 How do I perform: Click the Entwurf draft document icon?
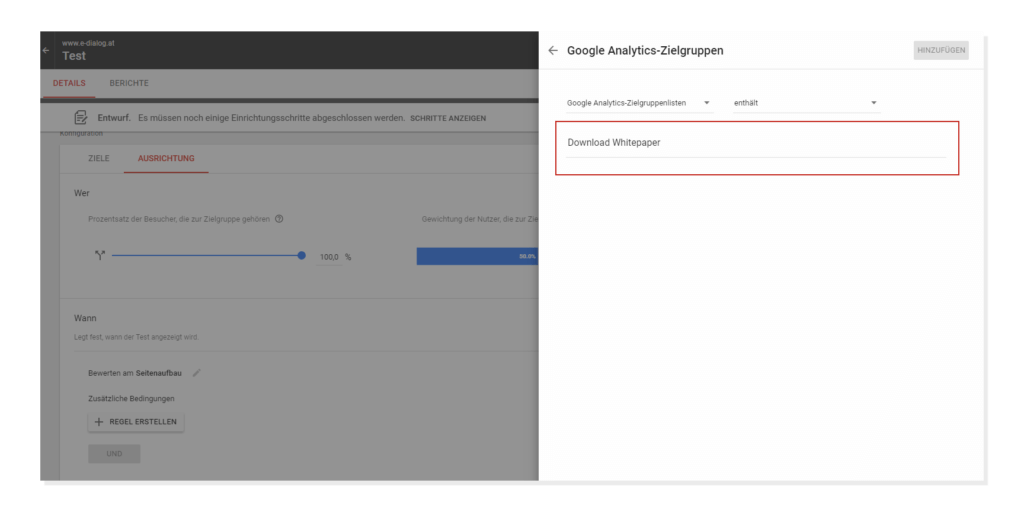click(81, 118)
